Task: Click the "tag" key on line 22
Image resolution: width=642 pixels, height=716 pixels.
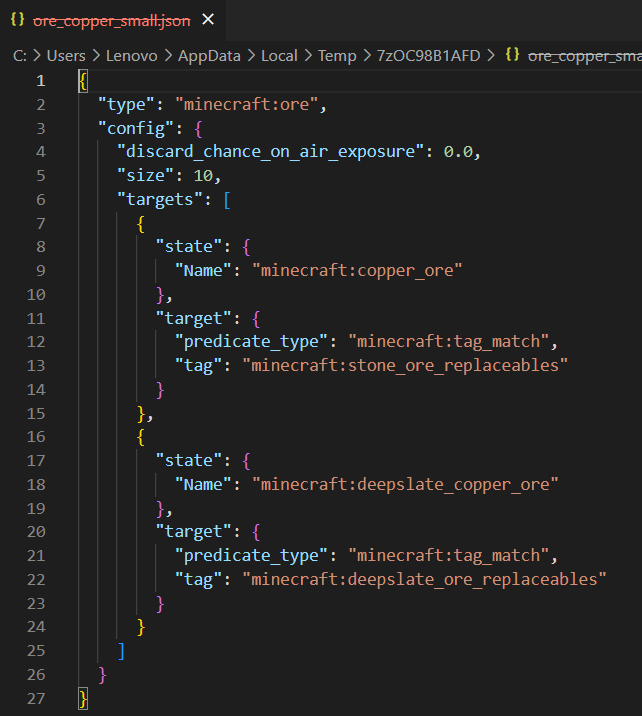Action: pyautogui.click(x=198, y=579)
